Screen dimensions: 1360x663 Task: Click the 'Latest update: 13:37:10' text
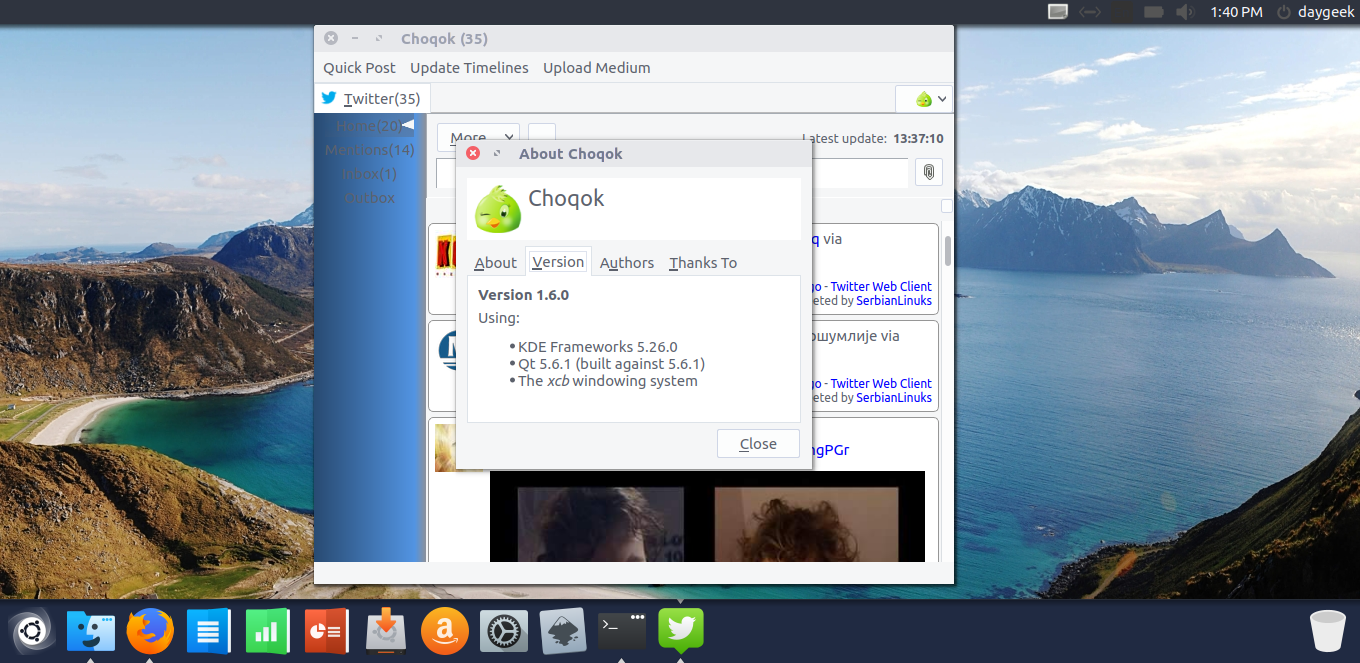873,139
